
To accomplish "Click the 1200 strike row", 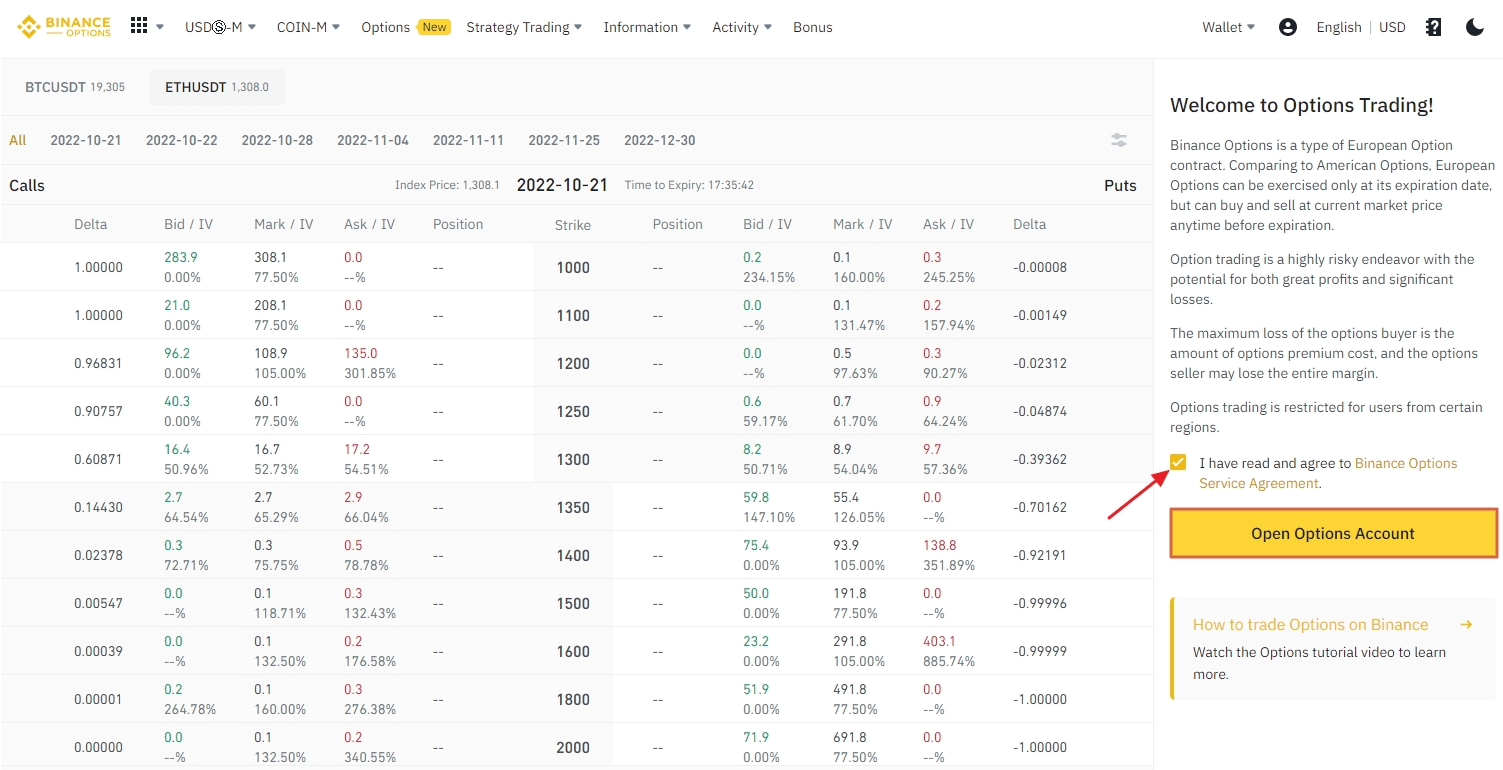I will [x=577, y=363].
